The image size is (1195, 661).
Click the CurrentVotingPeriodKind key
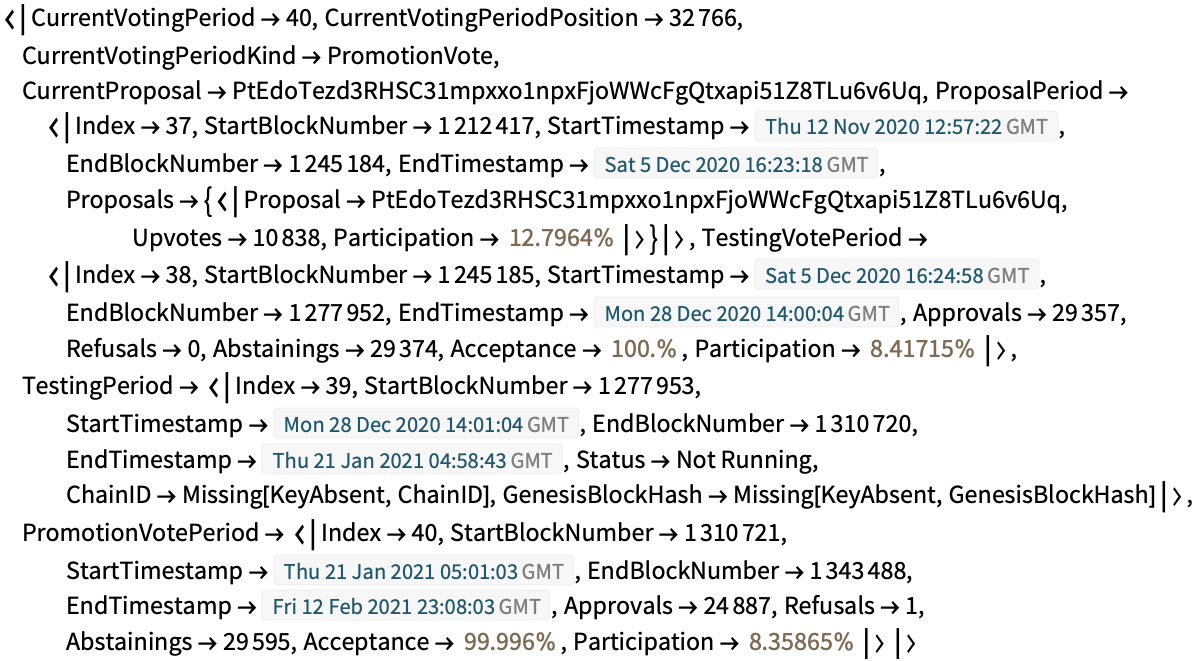tap(159, 56)
